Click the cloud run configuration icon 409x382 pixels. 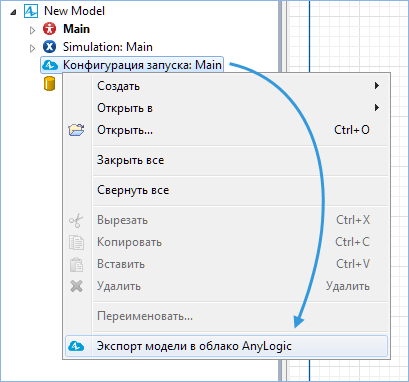click(x=49, y=65)
